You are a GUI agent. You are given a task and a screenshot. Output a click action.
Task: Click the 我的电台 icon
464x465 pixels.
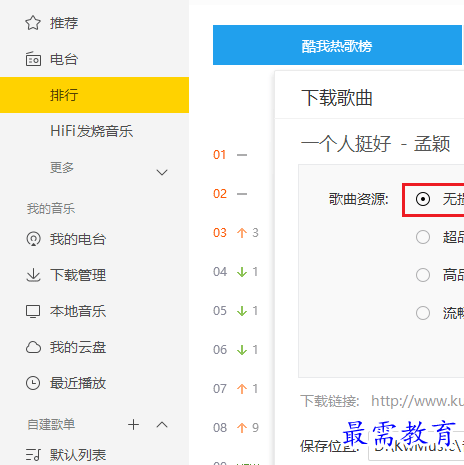tap(33, 239)
